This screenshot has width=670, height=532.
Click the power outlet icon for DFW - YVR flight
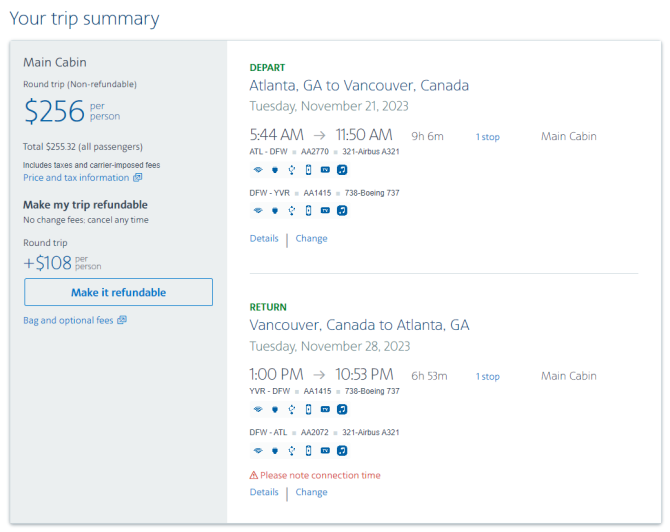coord(275,210)
